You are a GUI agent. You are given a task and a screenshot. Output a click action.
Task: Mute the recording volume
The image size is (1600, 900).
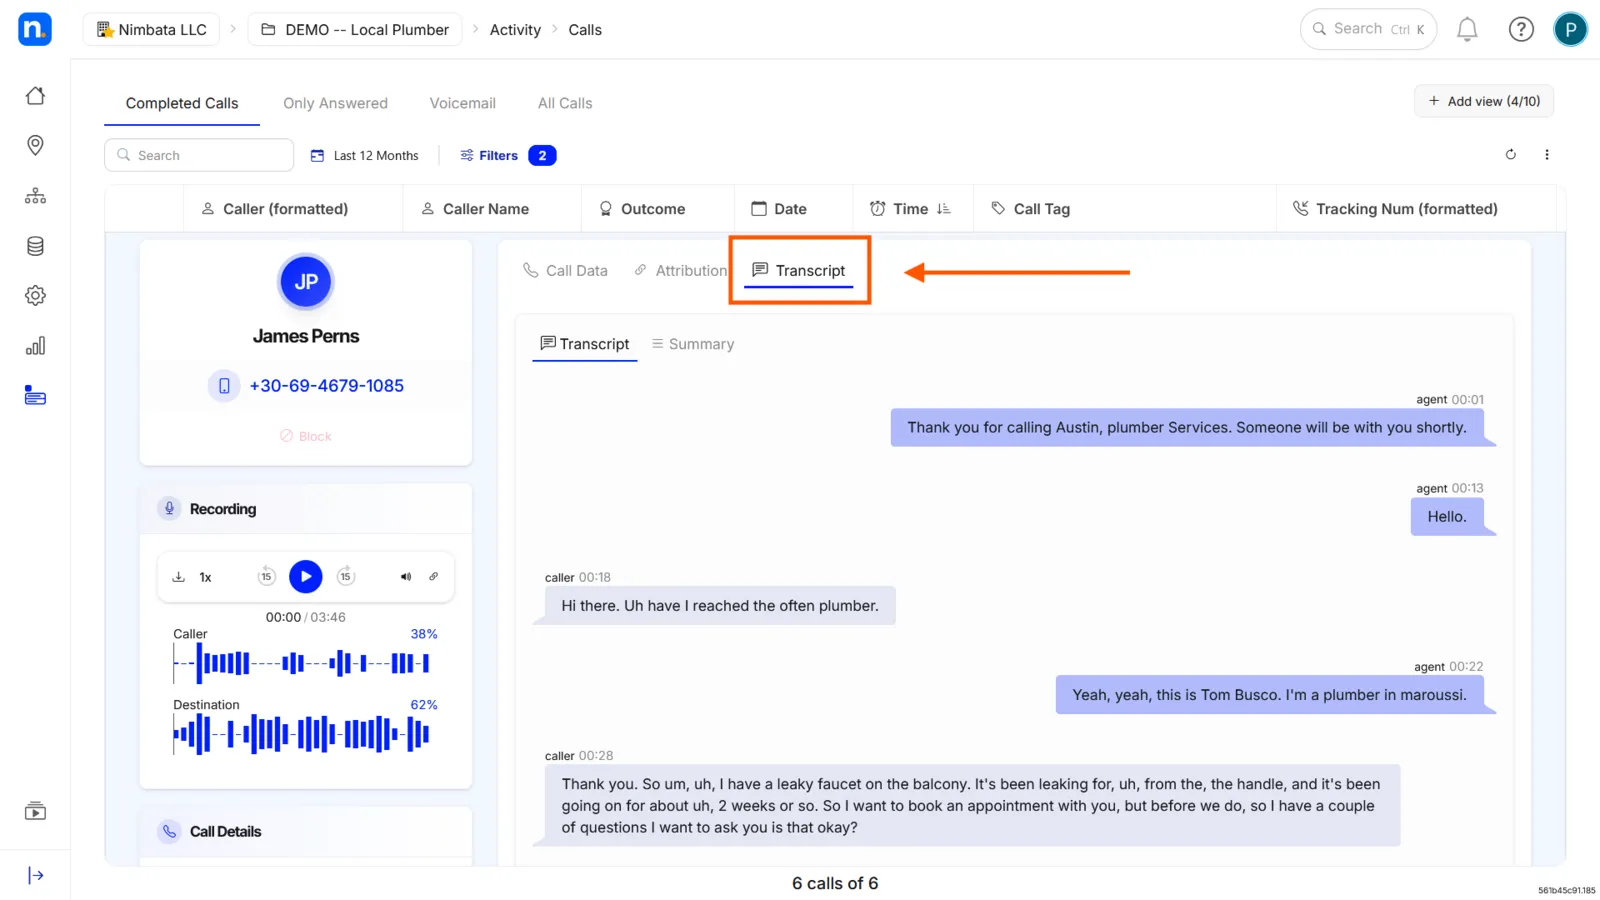[406, 577]
